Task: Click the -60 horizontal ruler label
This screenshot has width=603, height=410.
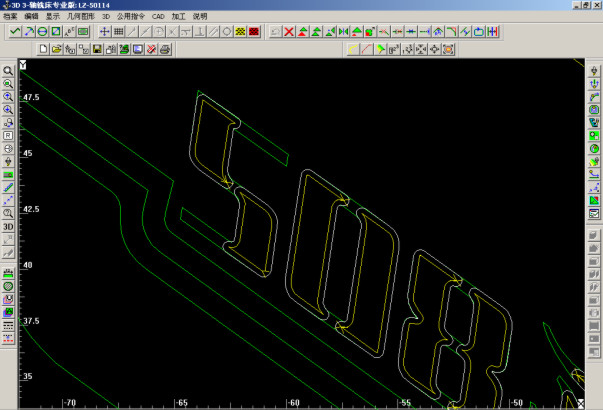Action: pos(294,403)
